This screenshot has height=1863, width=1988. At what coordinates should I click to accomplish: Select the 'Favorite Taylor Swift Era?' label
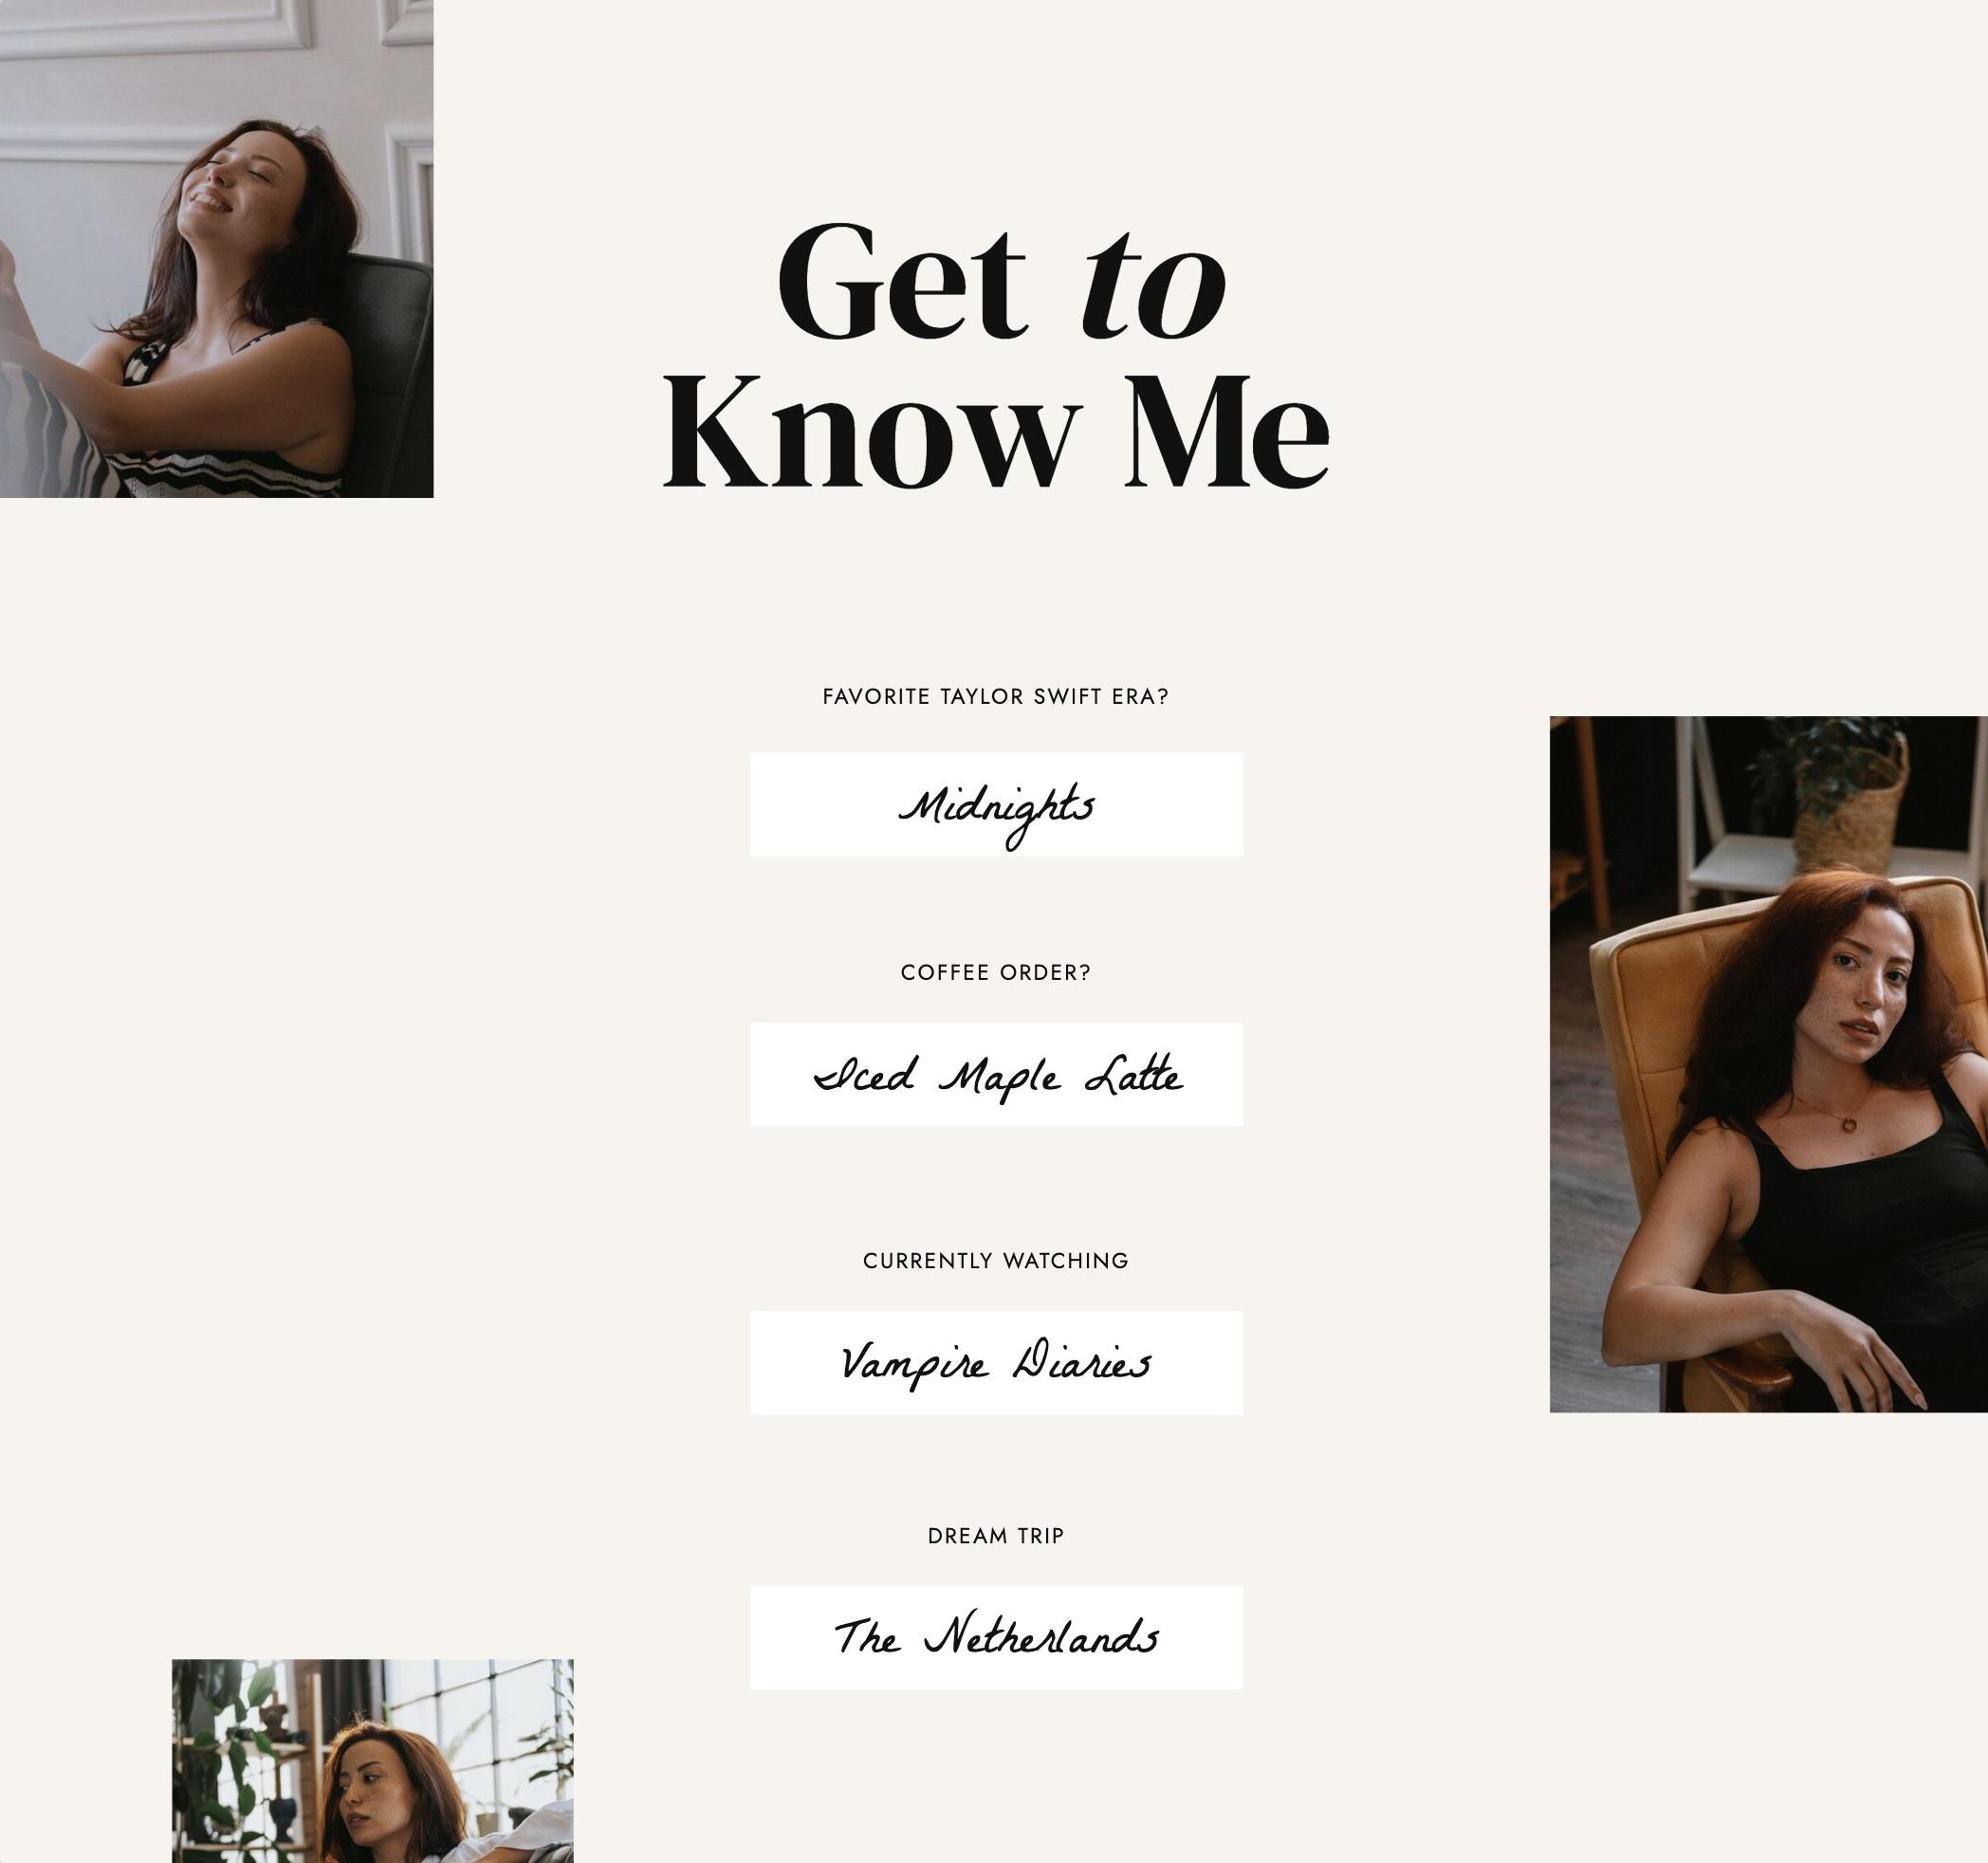coord(996,697)
